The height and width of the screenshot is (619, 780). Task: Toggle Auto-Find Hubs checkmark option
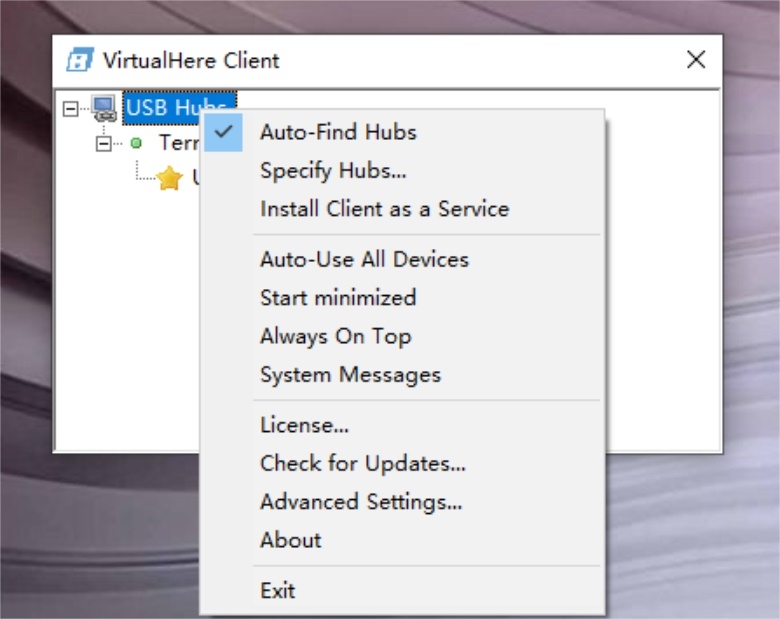point(402,132)
